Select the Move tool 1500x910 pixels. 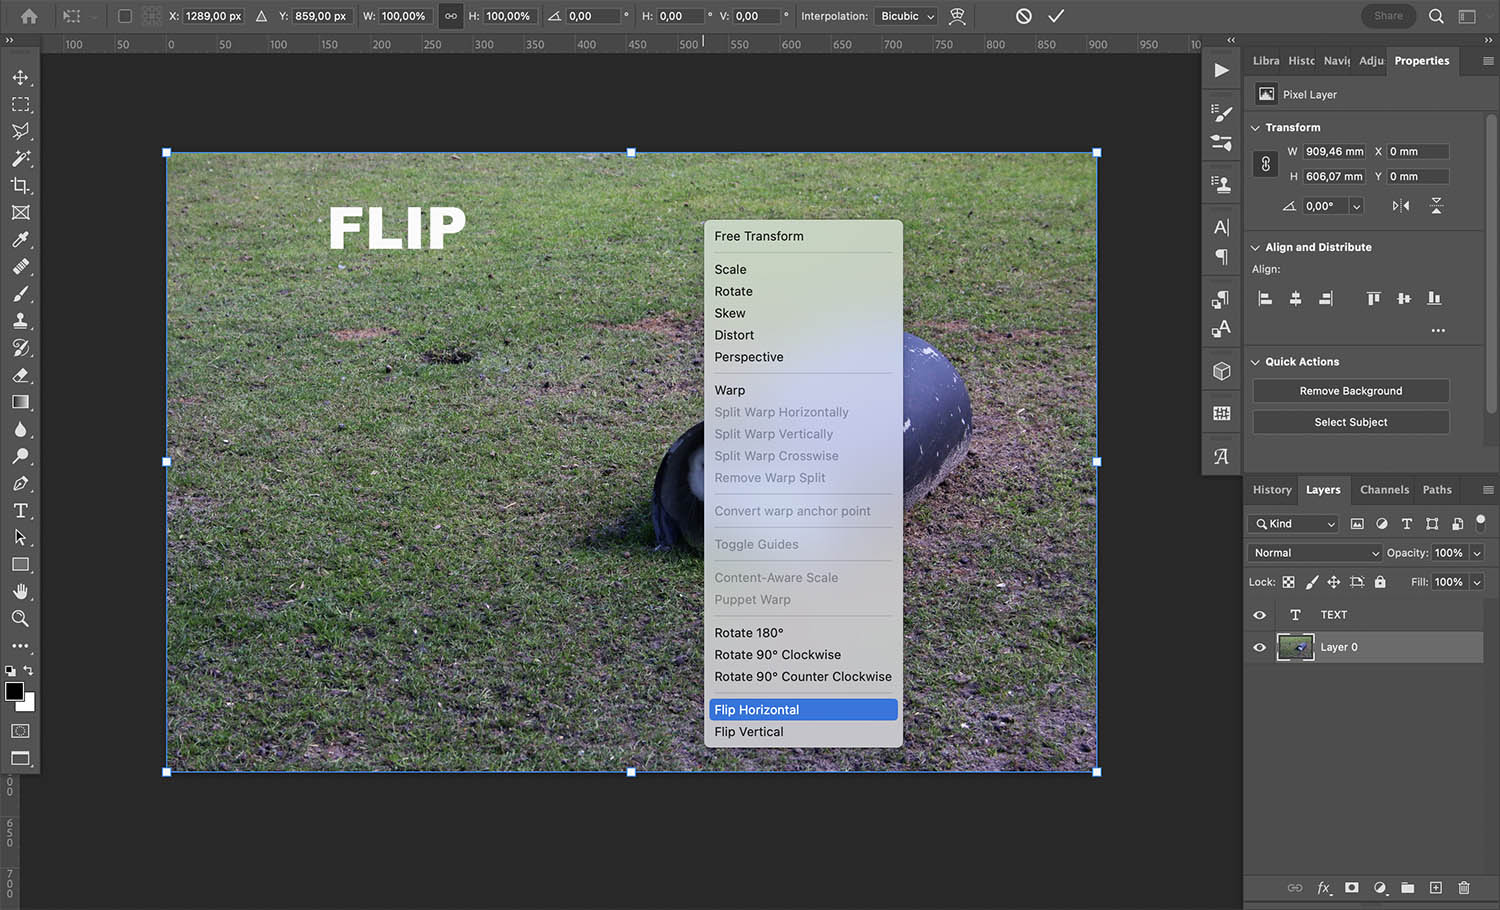pos(20,77)
